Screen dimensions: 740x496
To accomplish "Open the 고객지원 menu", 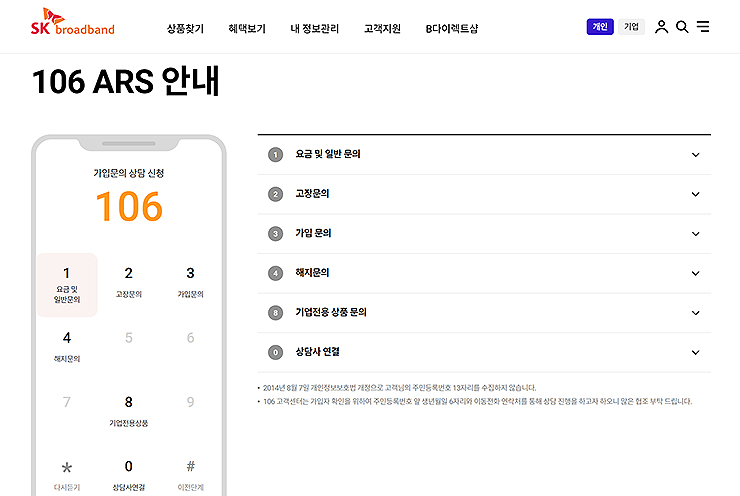I will (382, 29).
